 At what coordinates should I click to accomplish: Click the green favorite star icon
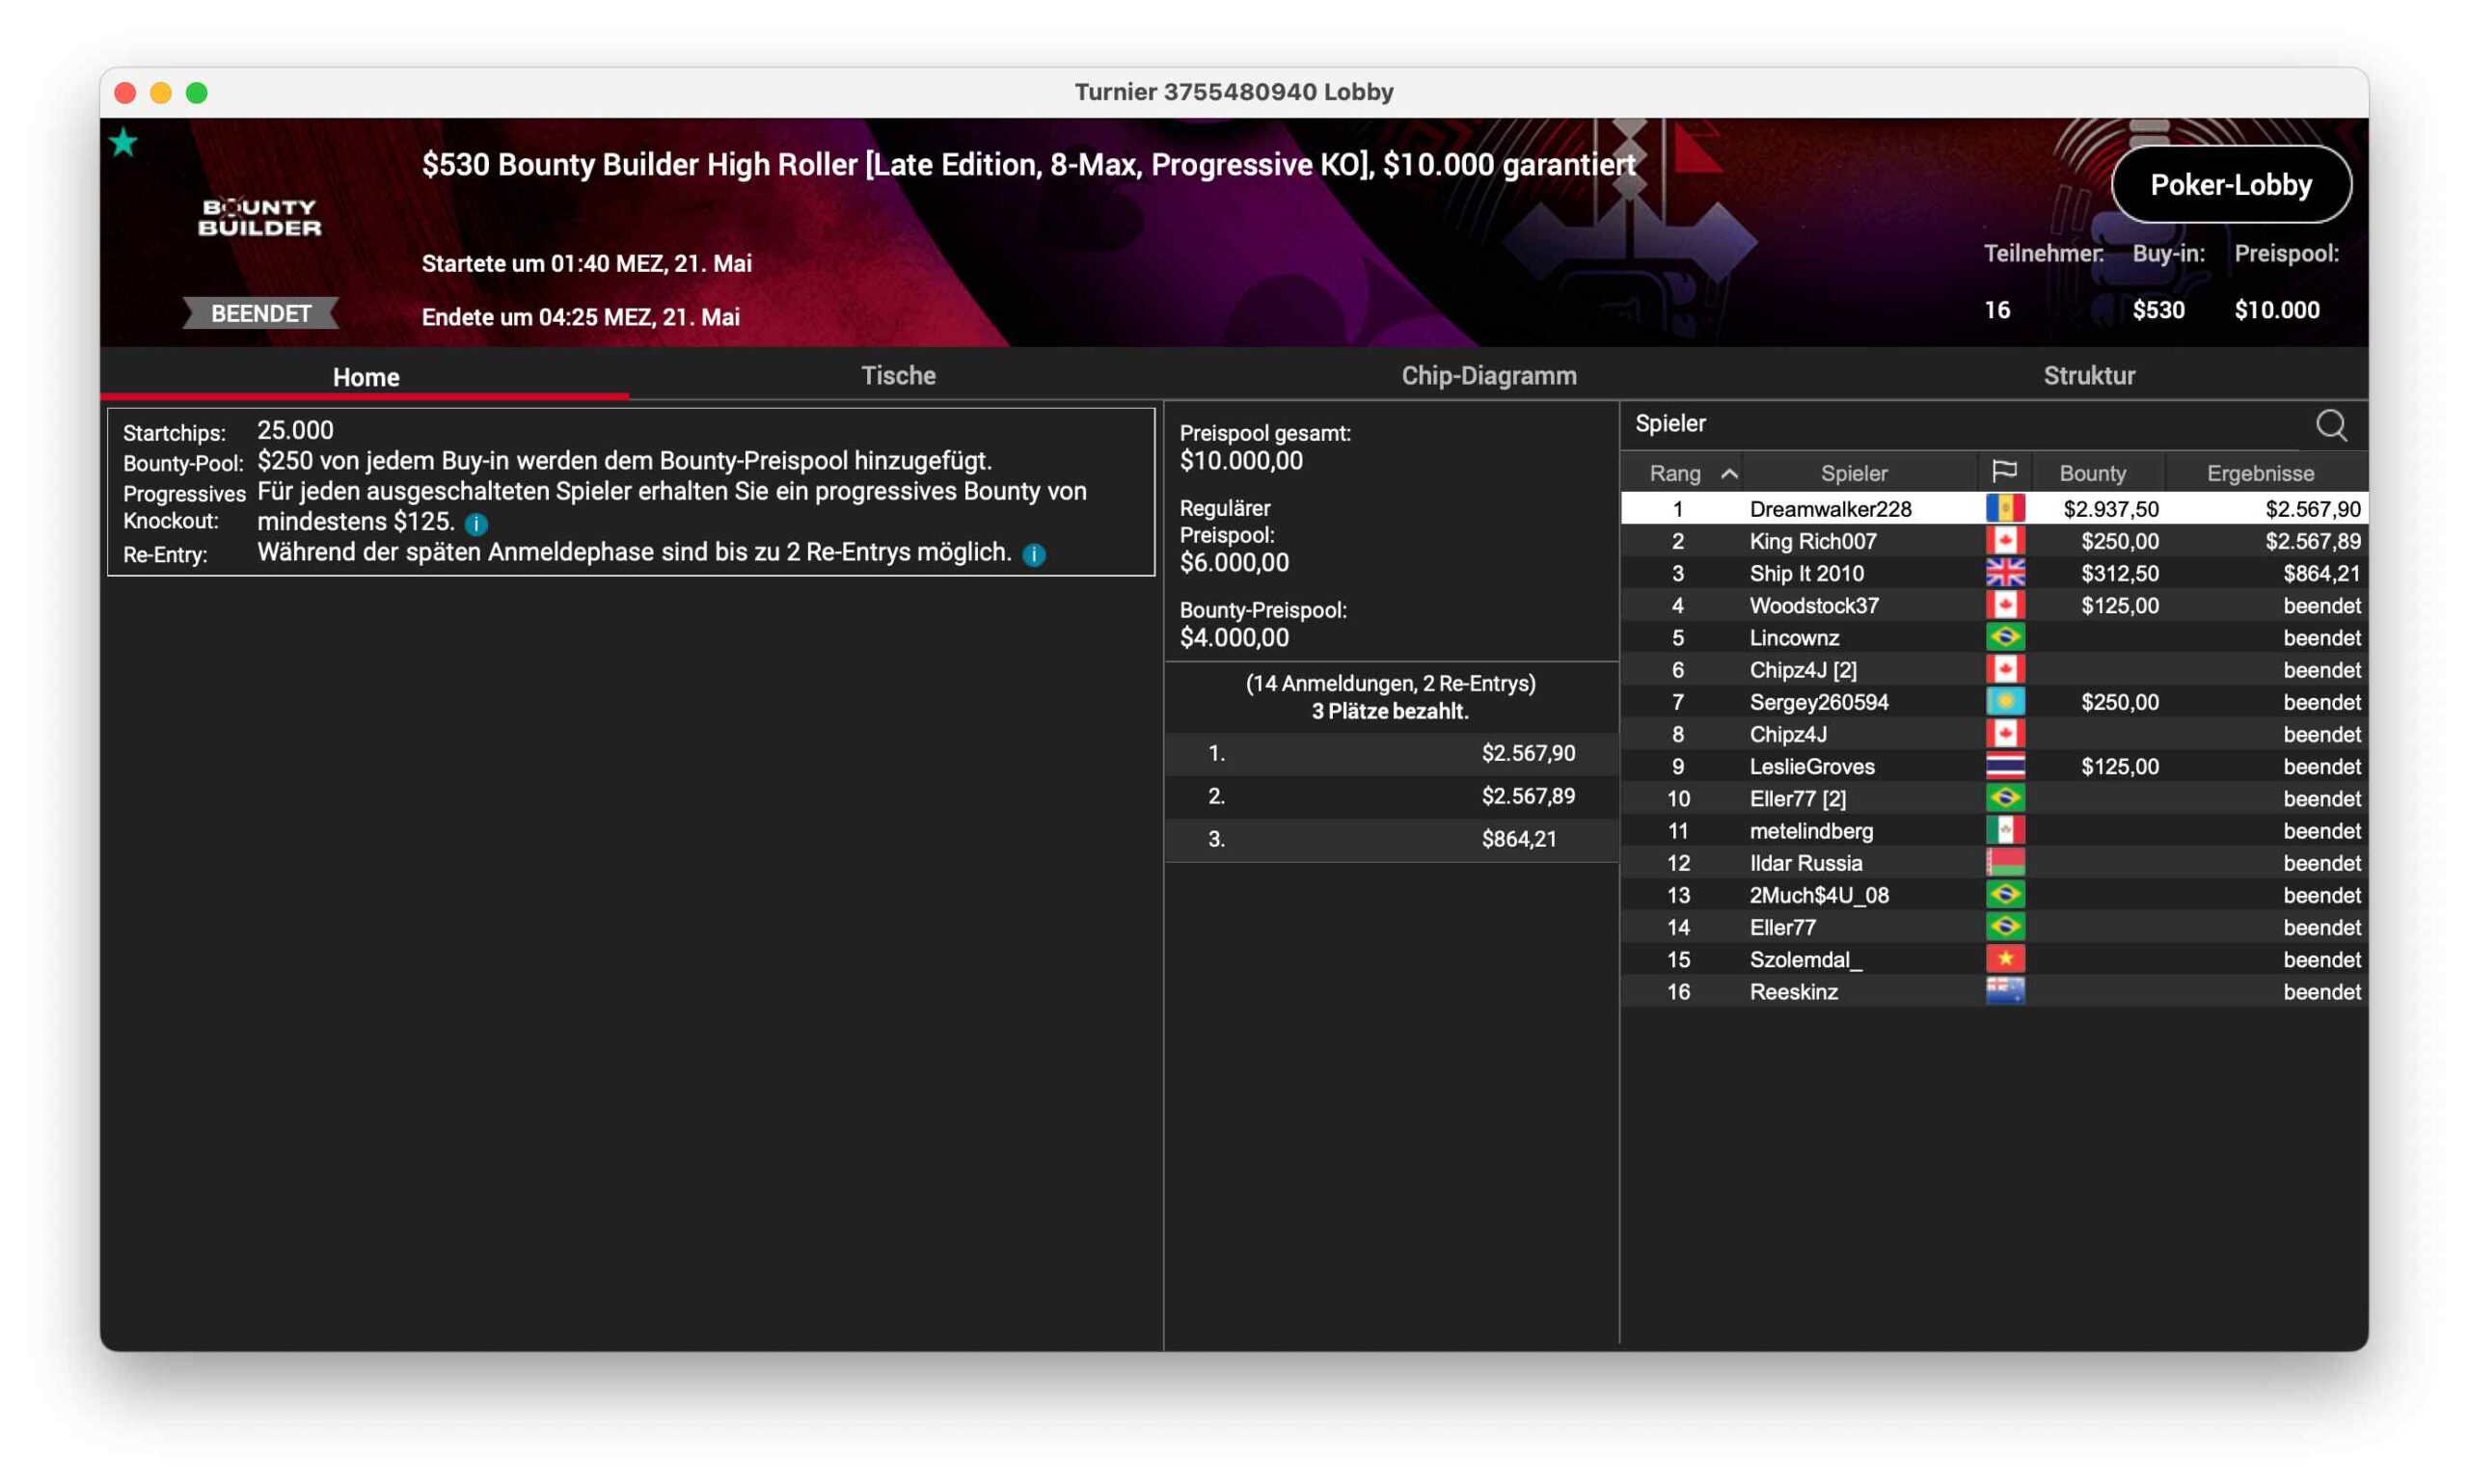[x=123, y=143]
